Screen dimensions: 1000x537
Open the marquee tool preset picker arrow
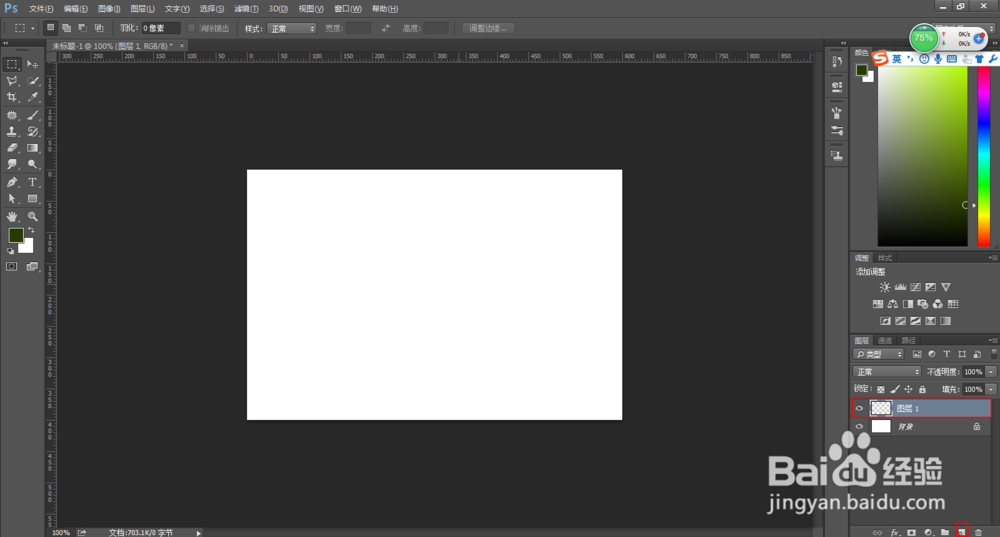[33, 29]
